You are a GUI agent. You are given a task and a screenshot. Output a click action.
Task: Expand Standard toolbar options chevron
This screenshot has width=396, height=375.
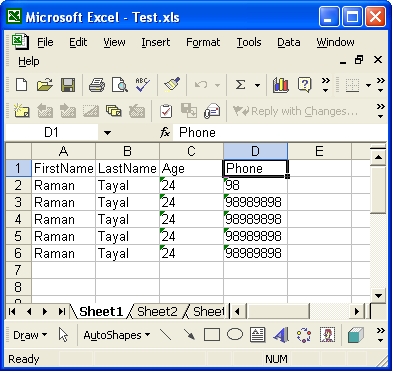(x=326, y=85)
